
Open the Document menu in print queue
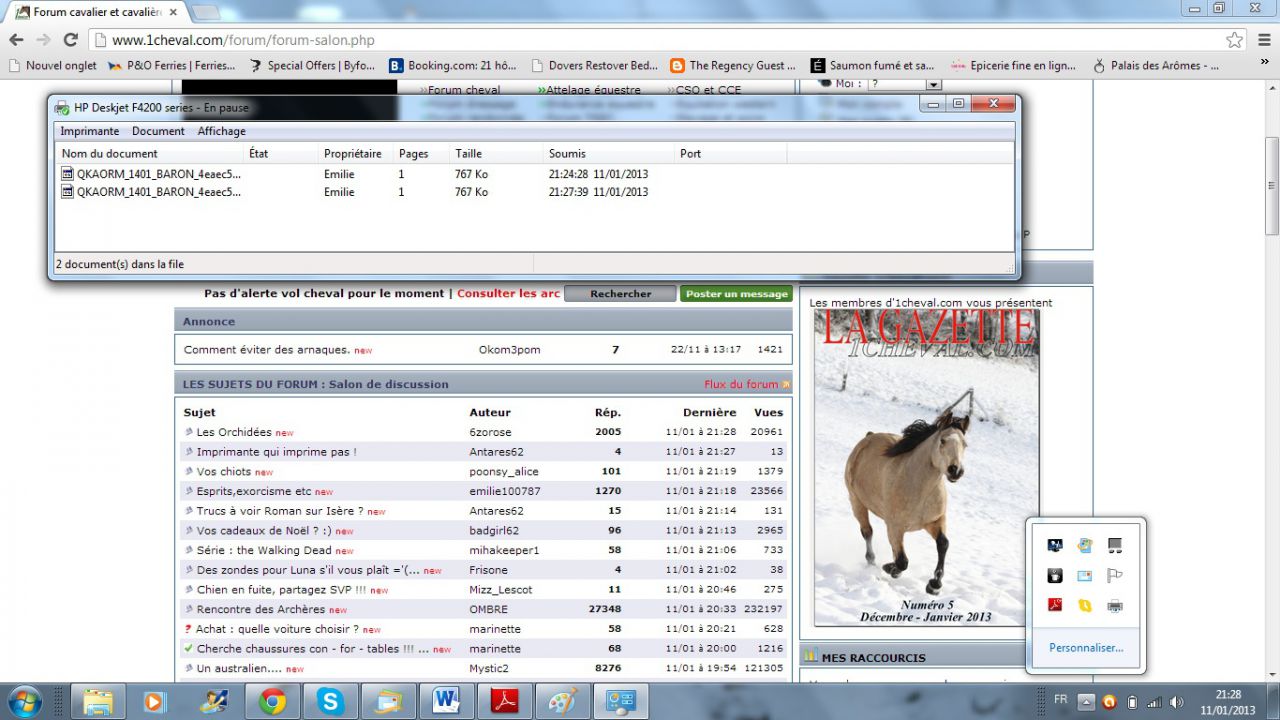pyautogui.click(x=158, y=131)
